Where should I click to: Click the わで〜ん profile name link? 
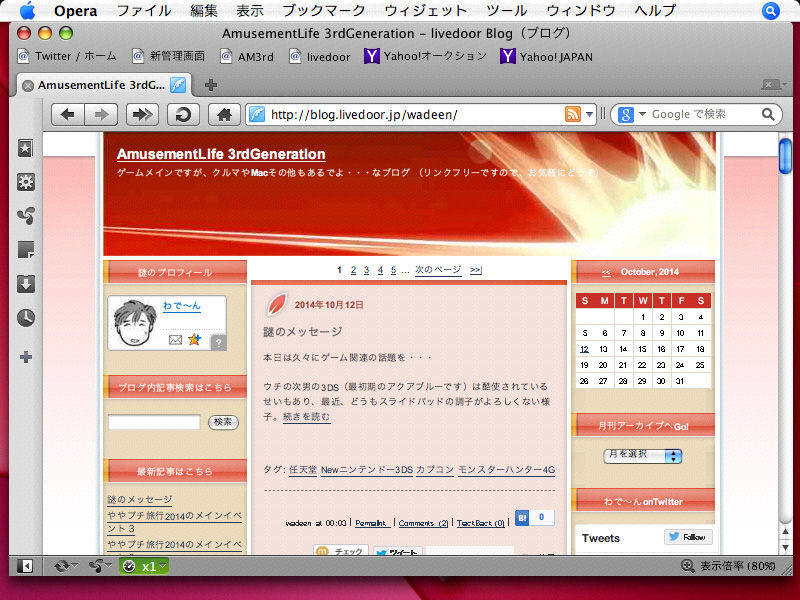click(182, 305)
